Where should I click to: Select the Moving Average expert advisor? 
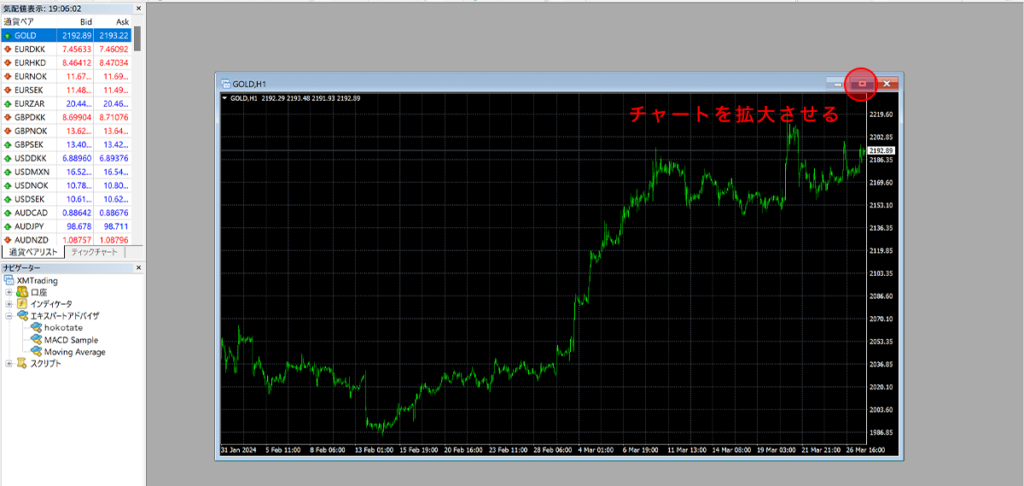[x=74, y=351]
